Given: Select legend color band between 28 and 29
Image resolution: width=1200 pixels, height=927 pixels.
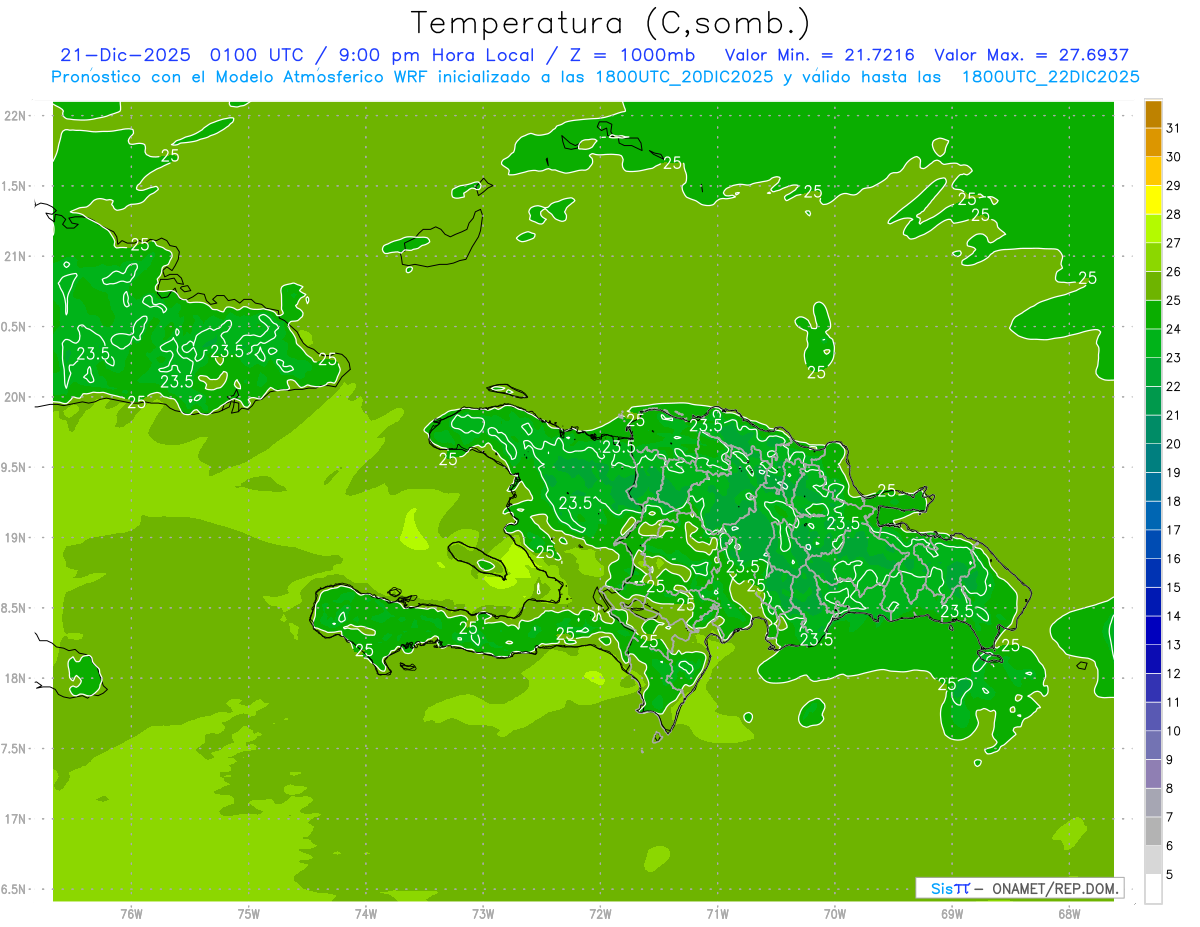Looking at the screenshot, I should (1153, 200).
